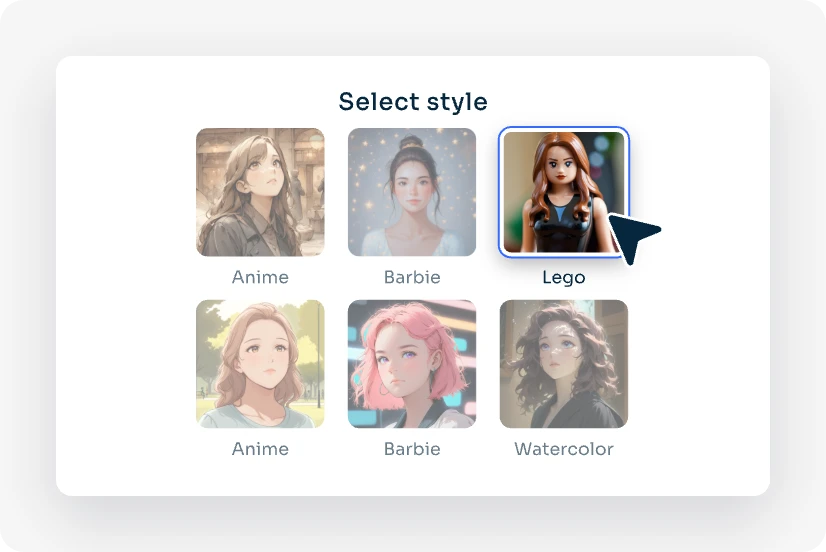
Task: Click the Barbie label under sparkly portrait
Action: 412,277
